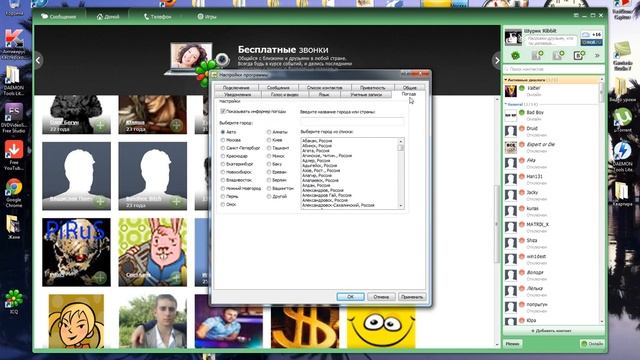Confirm settings with OK button
Viewport: 640px width, 360px height.
(x=350, y=297)
